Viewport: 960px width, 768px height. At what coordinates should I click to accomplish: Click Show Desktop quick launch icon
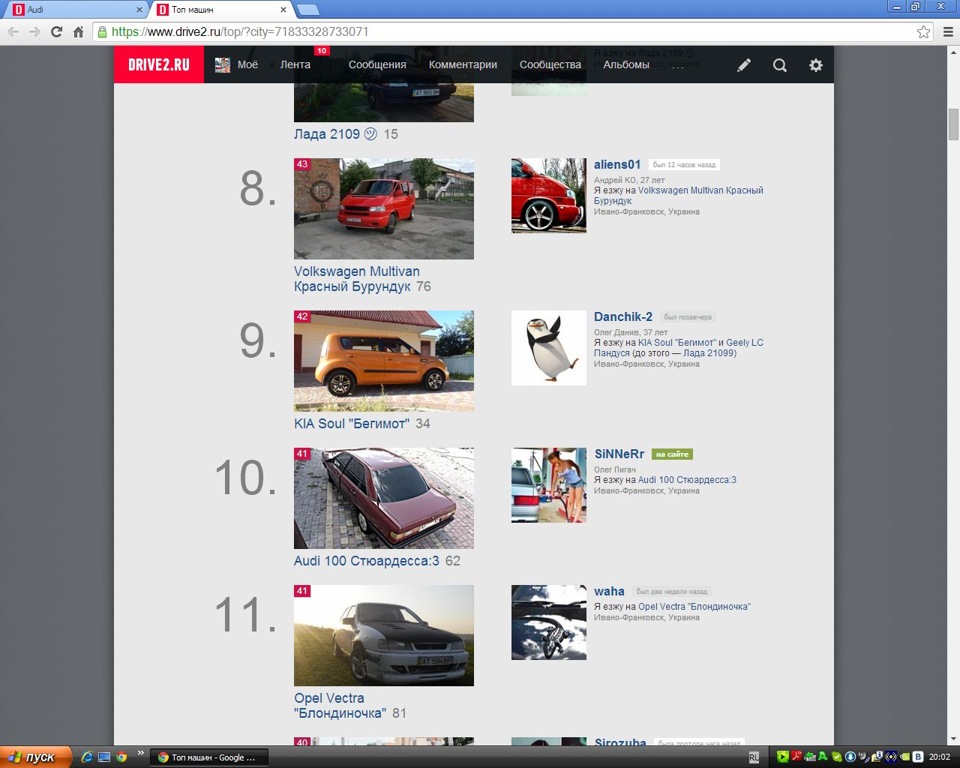point(104,757)
